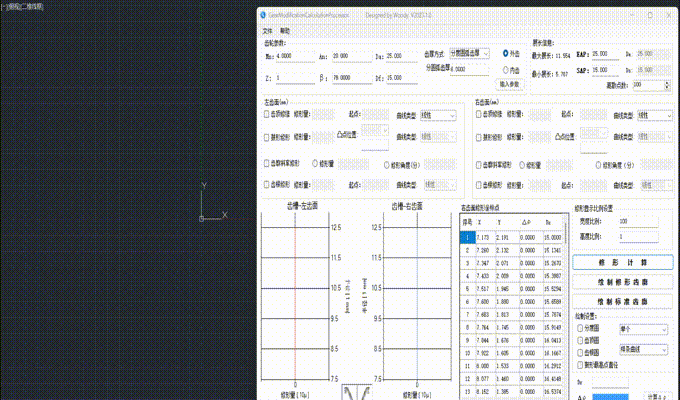Open left flank tip relief 曲线类型 dropdown
The width and height of the screenshot is (680, 400).
(x=438, y=115)
